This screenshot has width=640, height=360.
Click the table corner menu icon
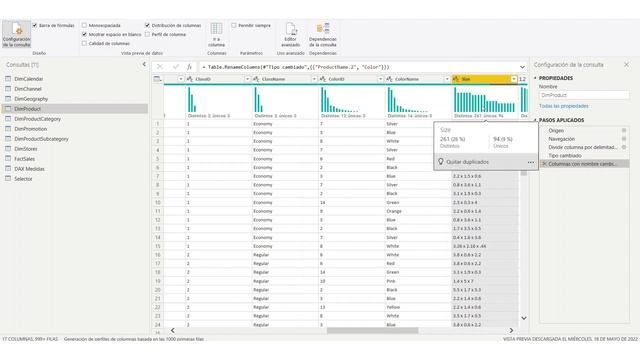pos(158,79)
